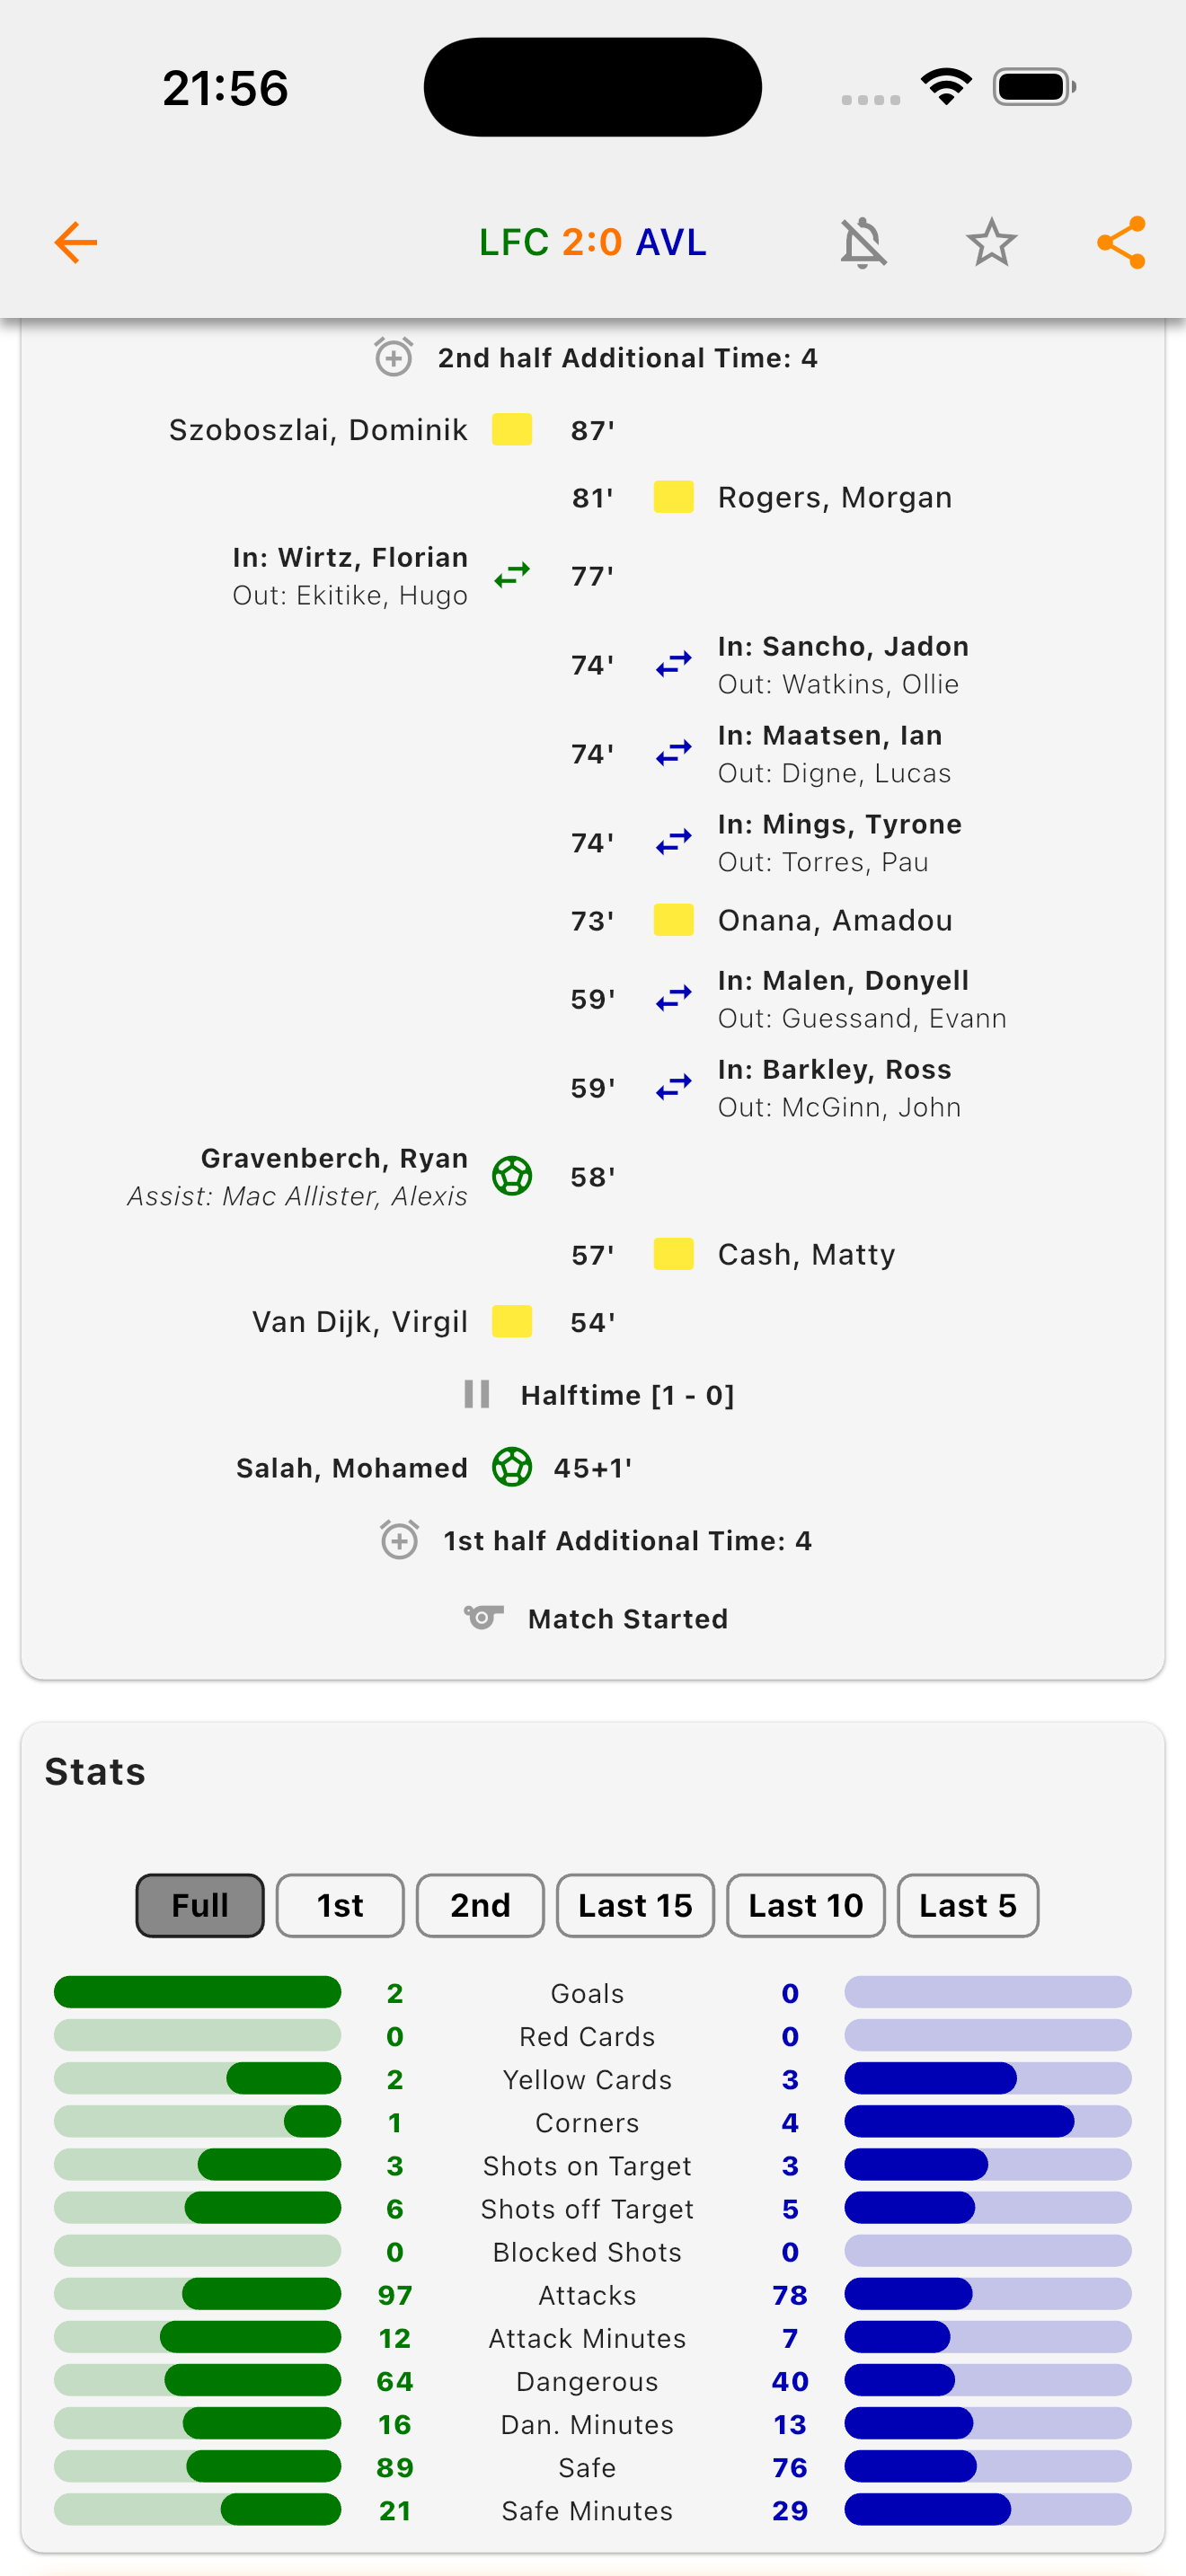This screenshot has width=1186, height=2576.
Task: Tap Salah's goal ball icon
Action: tap(511, 1467)
